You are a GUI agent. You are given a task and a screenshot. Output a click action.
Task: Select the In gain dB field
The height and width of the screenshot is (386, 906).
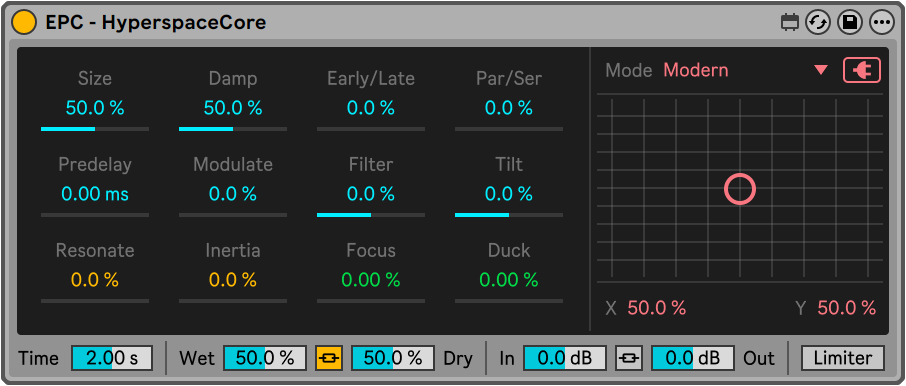(x=565, y=358)
